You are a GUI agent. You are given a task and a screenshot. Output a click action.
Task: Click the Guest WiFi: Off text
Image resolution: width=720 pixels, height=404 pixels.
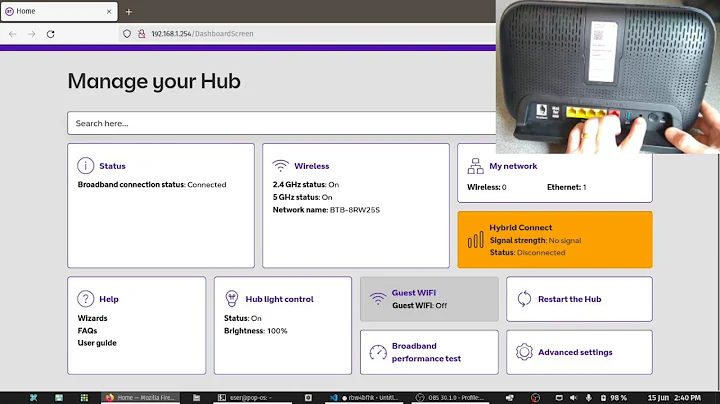419,305
